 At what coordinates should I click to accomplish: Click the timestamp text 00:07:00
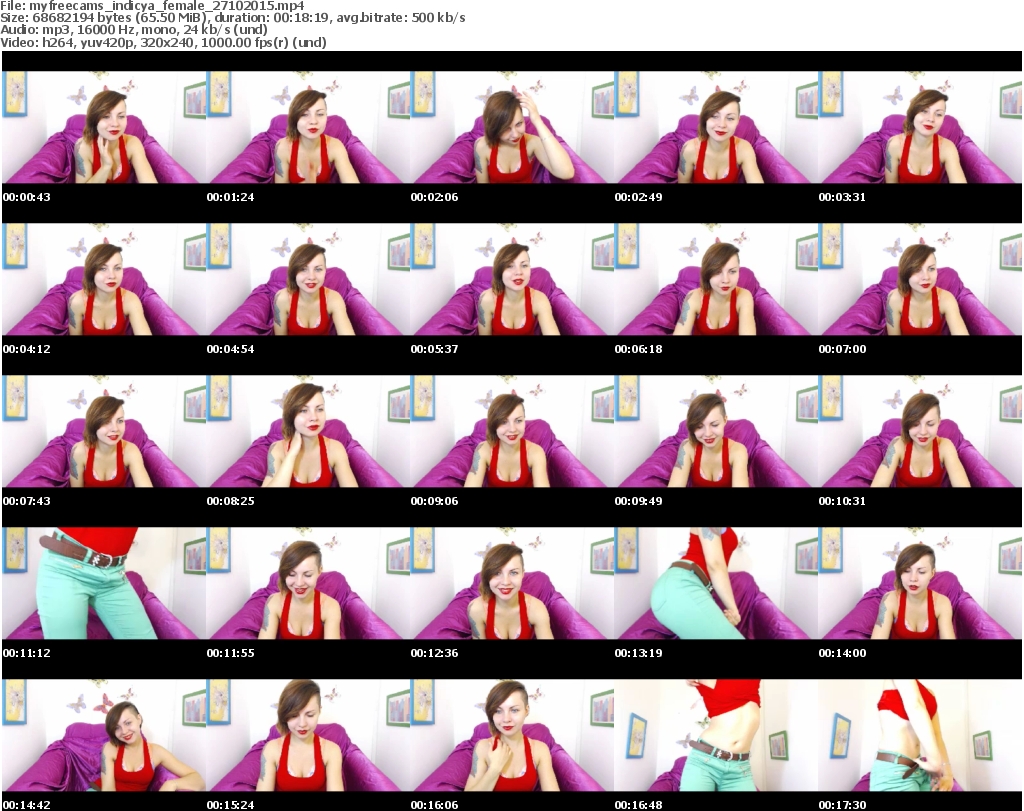point(842,349)
